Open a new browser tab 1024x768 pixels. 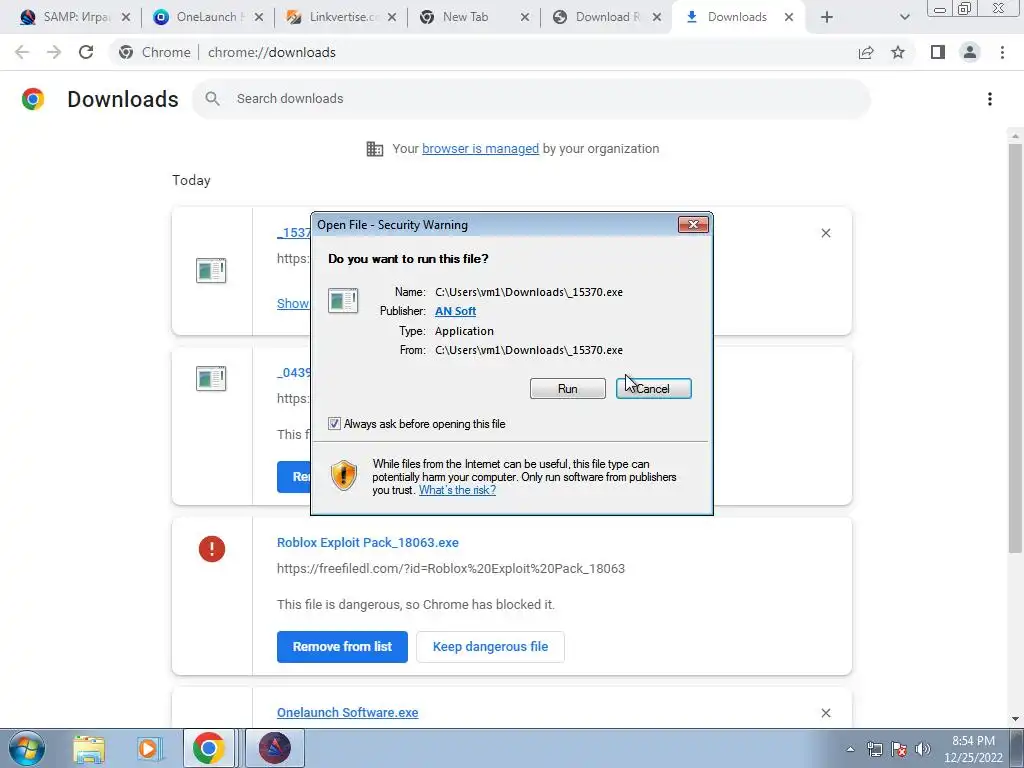tap(827, 18)
